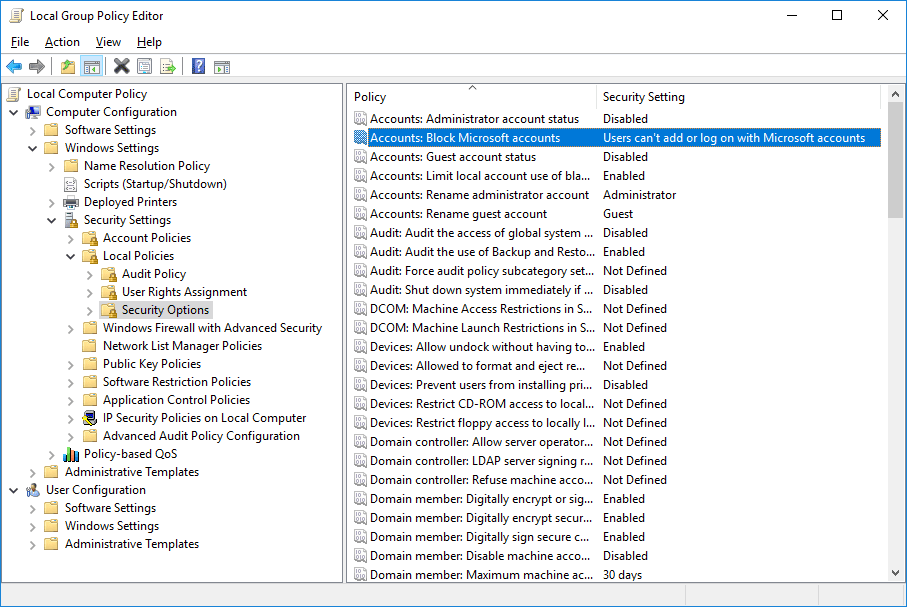Select Domain controller: LDAP server signing row

617,461
